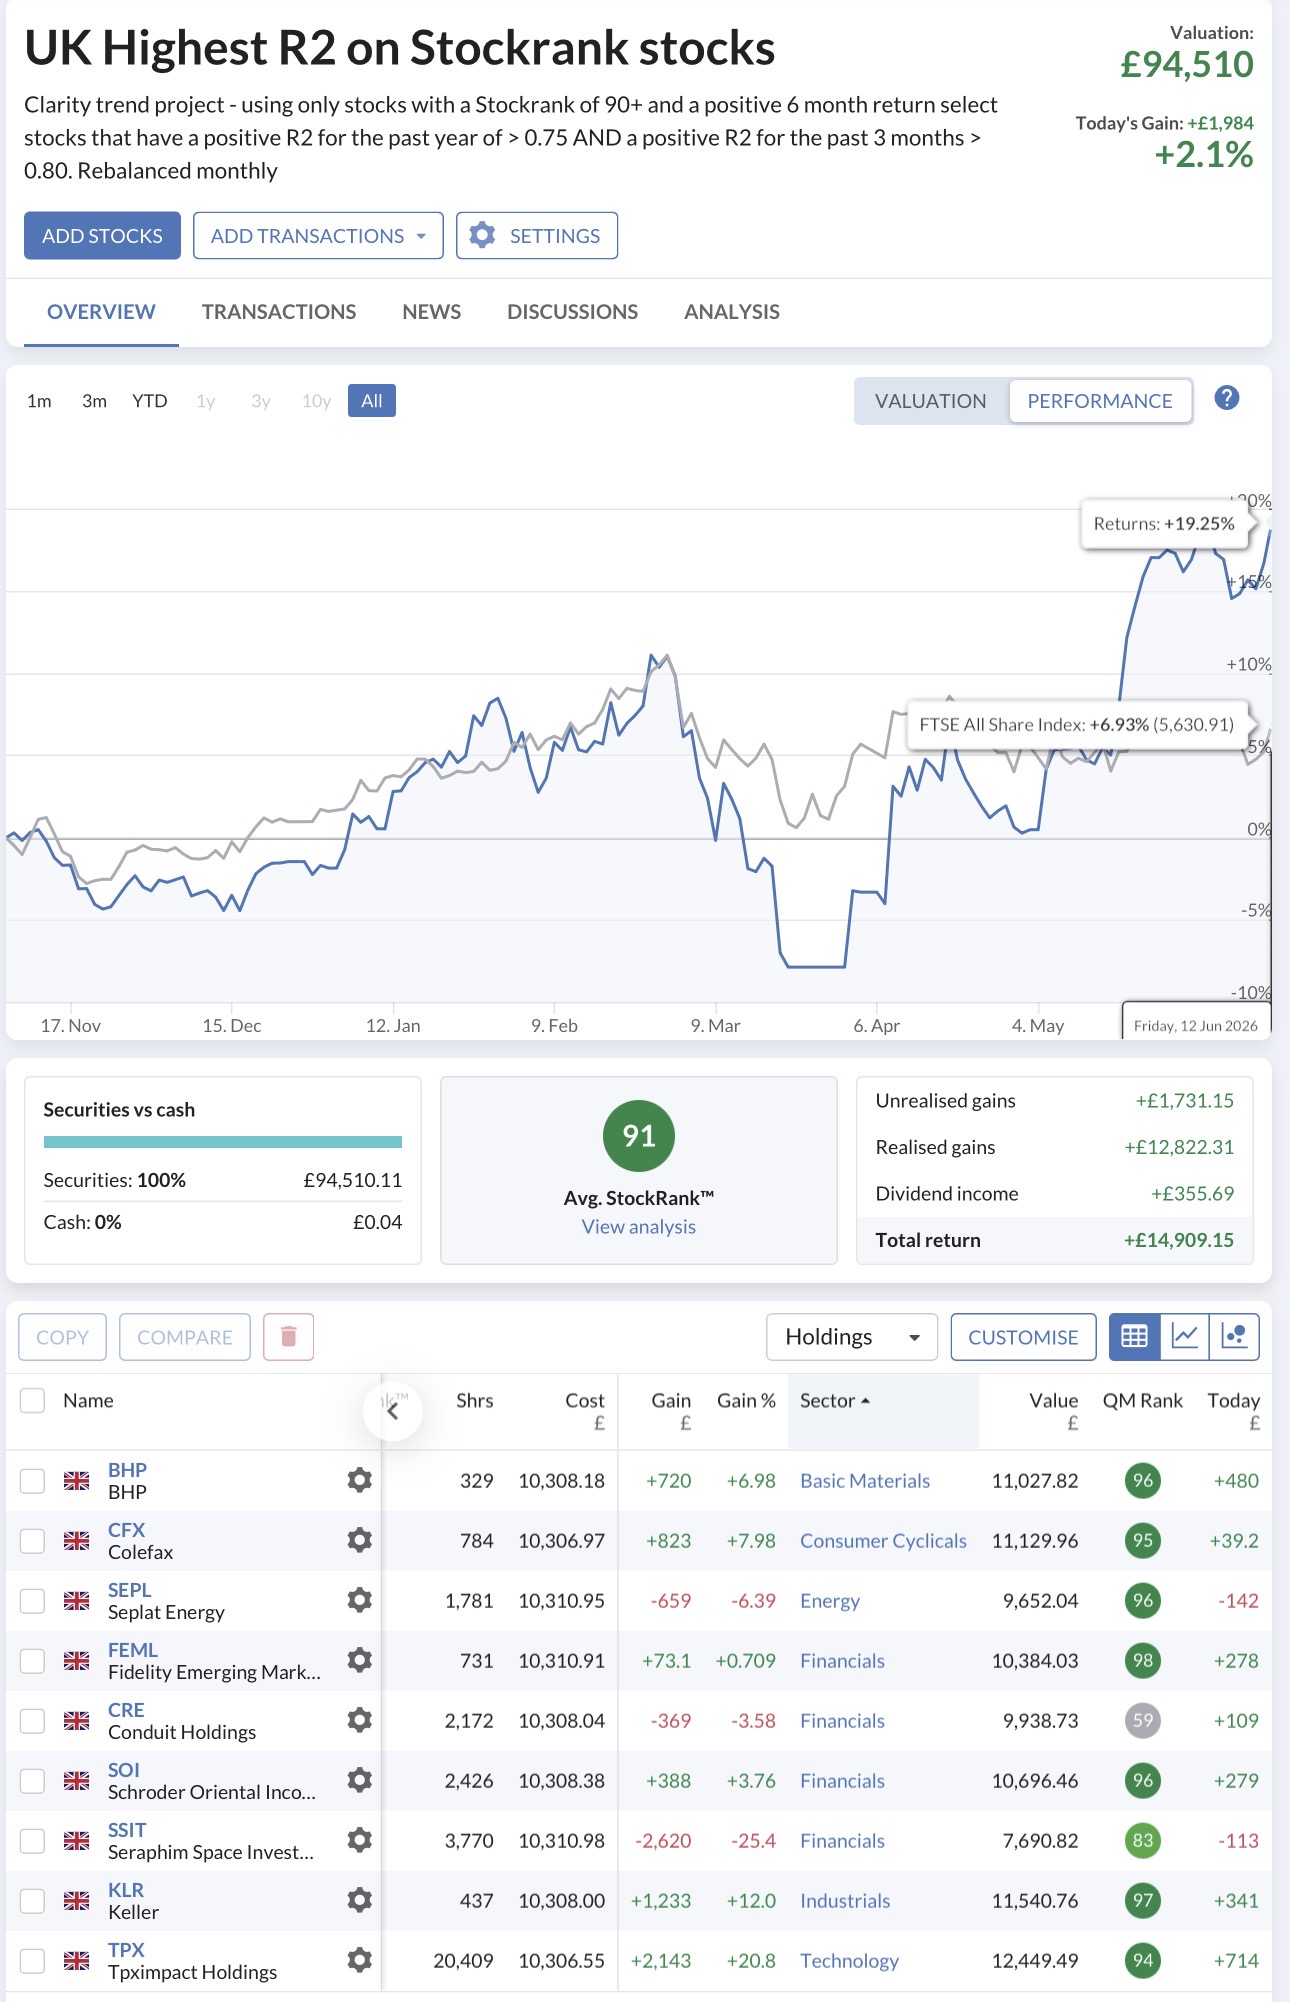Follow the View analysis link
This screenshot has height=2002, width=1290.
click(639, 1227)
